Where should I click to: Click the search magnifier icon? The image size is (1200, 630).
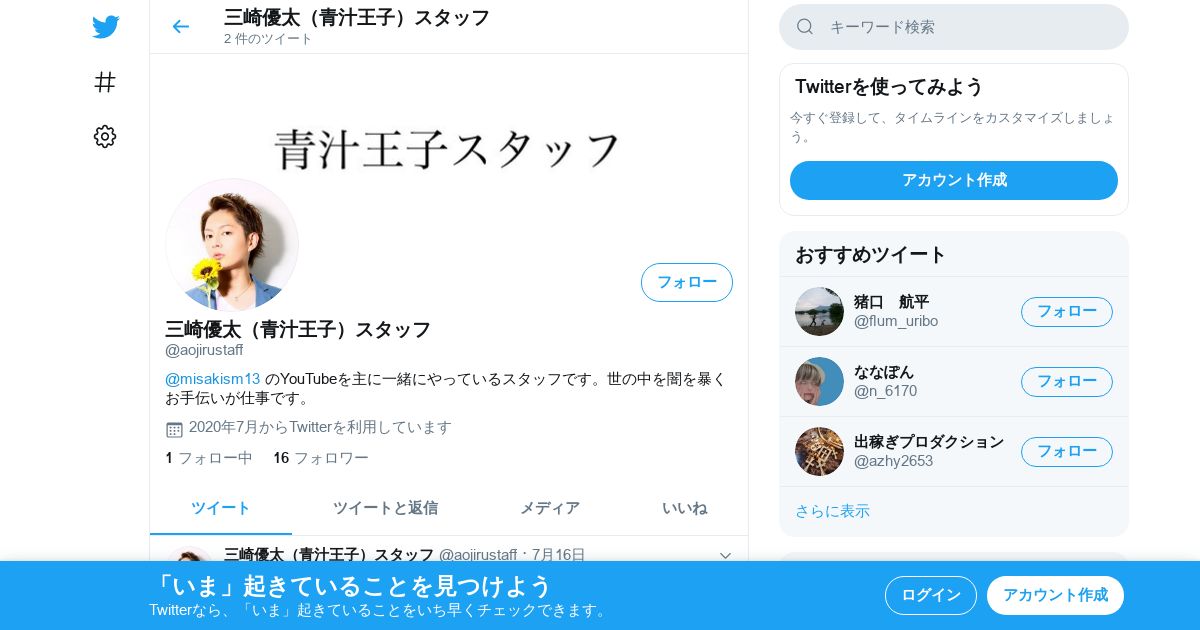point(805,27)
